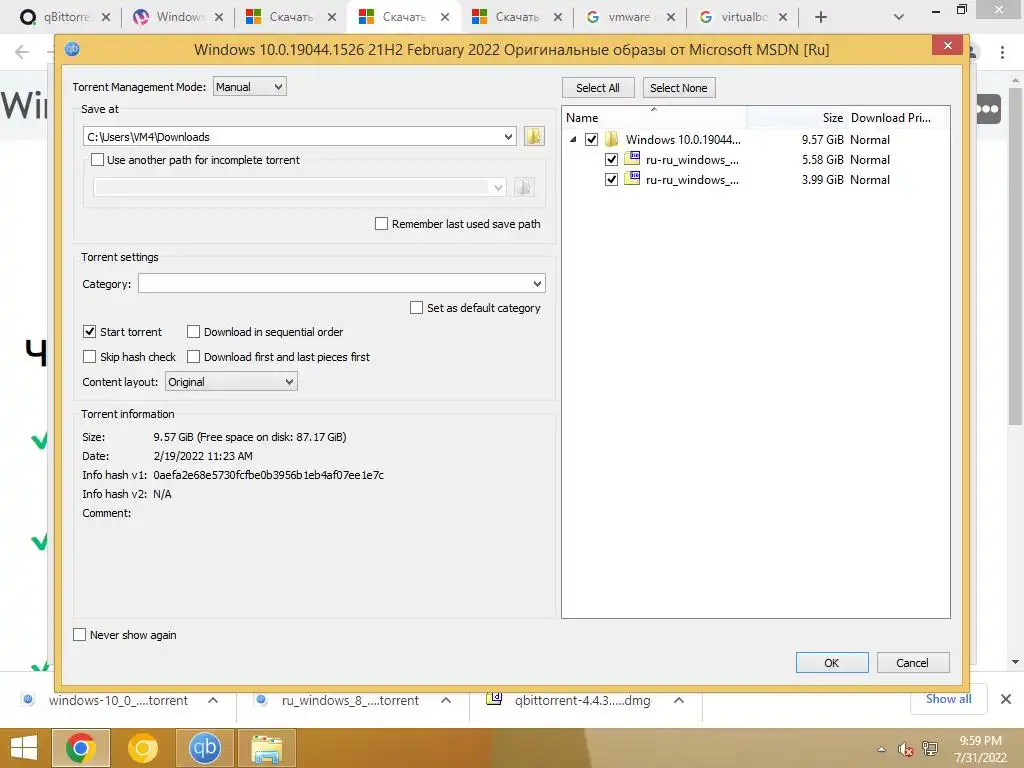The width and height of the screenshot is (1024, 768).
Task: Click the muted volume tray icon
Action: tap(905, 749)
